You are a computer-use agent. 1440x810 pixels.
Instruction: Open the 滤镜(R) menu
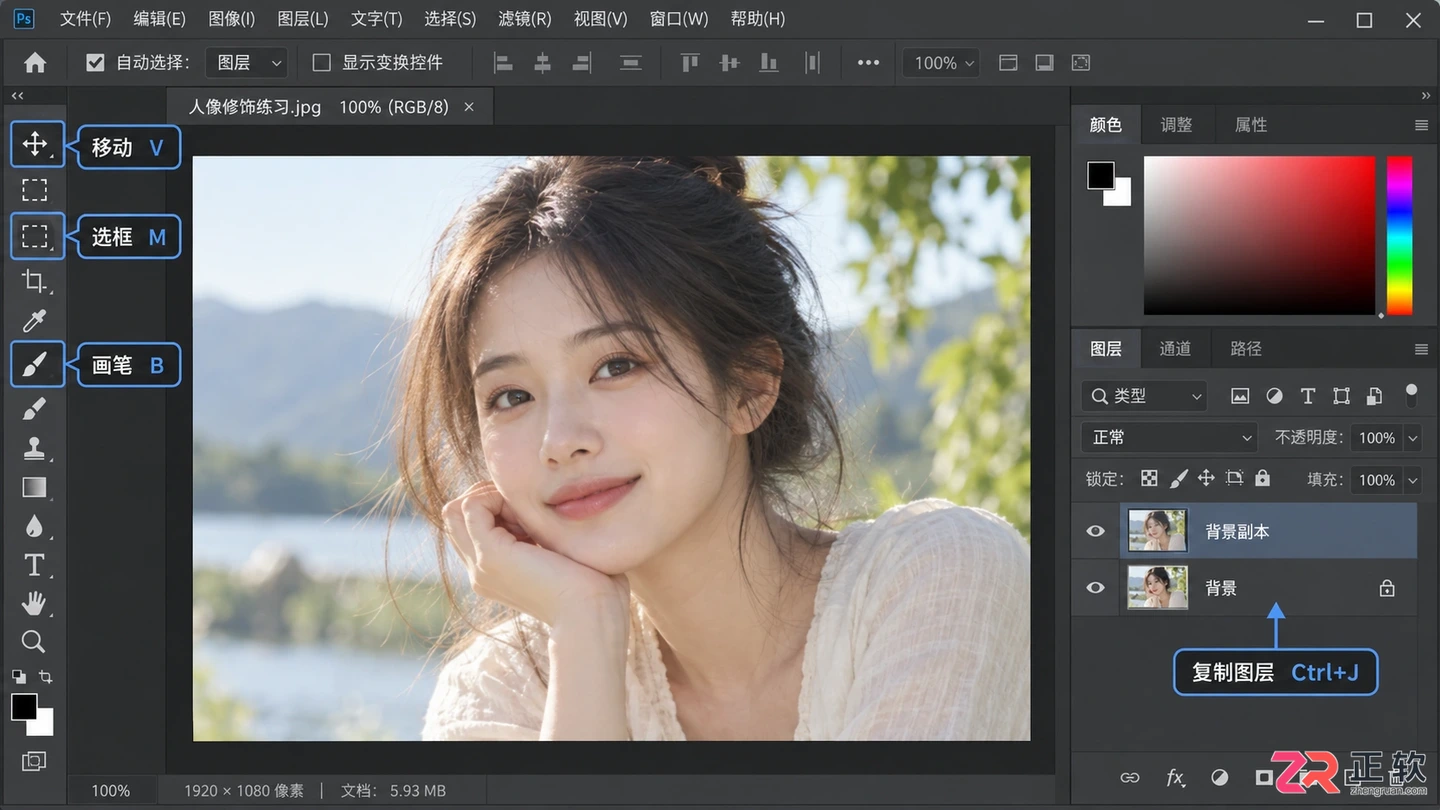point(524,19)
